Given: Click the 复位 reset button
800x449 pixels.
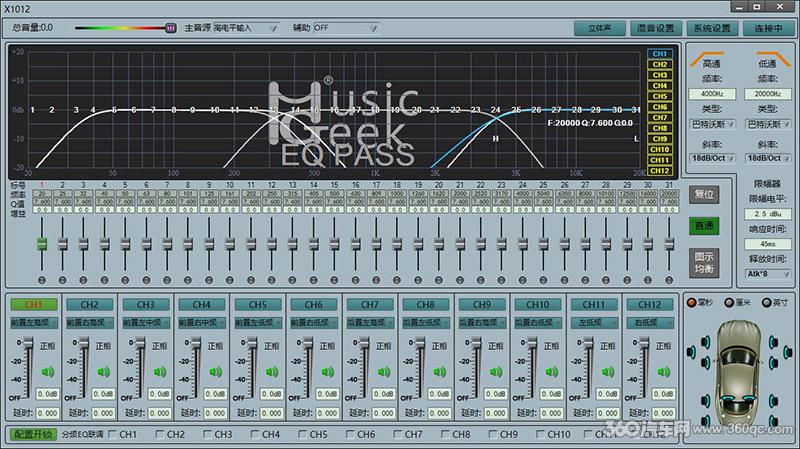Looking at the screenshot, I should coord(704,194).
